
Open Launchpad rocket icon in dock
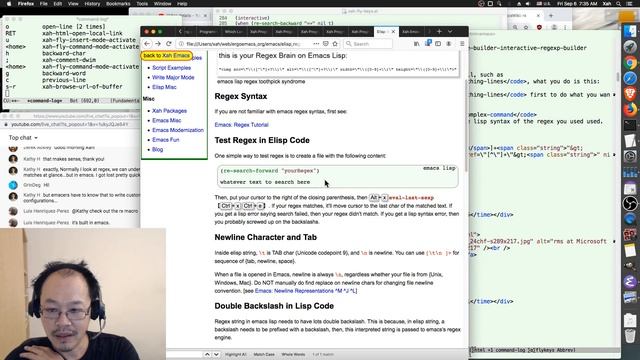pyautogui.click(x=630, y=47)
